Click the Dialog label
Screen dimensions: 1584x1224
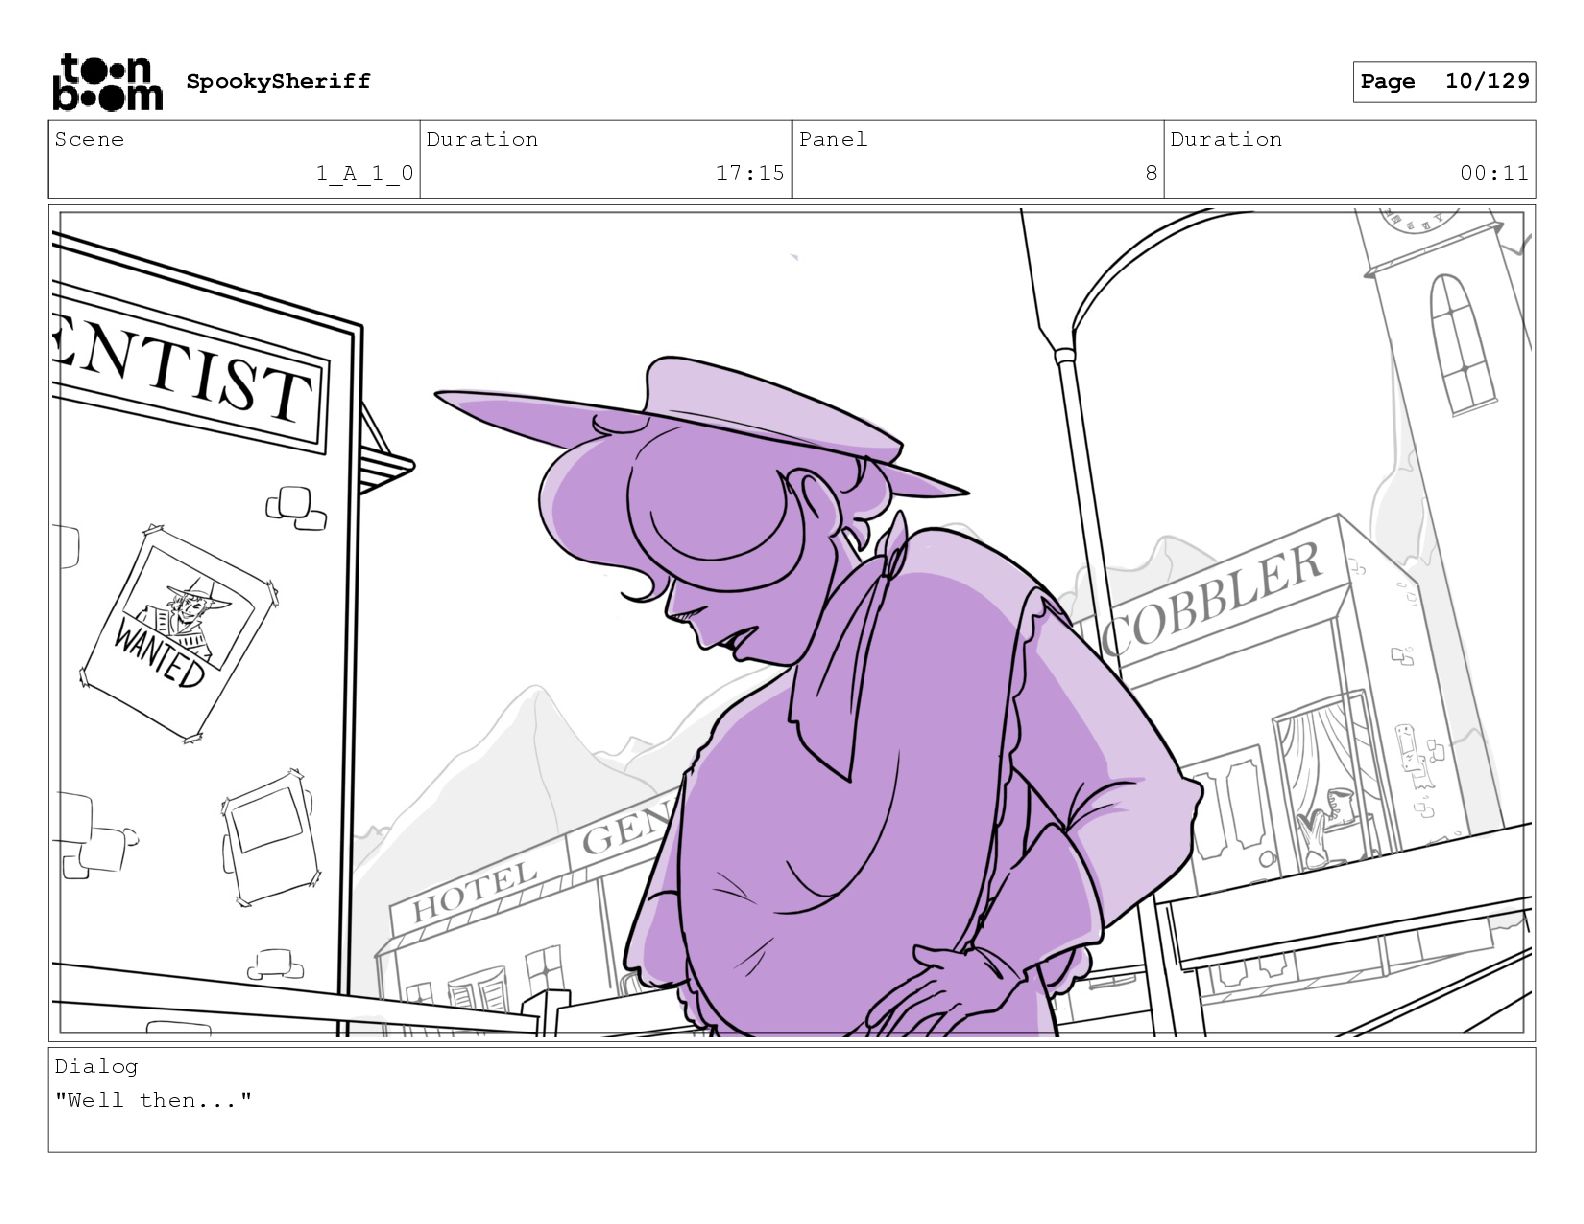click(x=96, y=1066)
